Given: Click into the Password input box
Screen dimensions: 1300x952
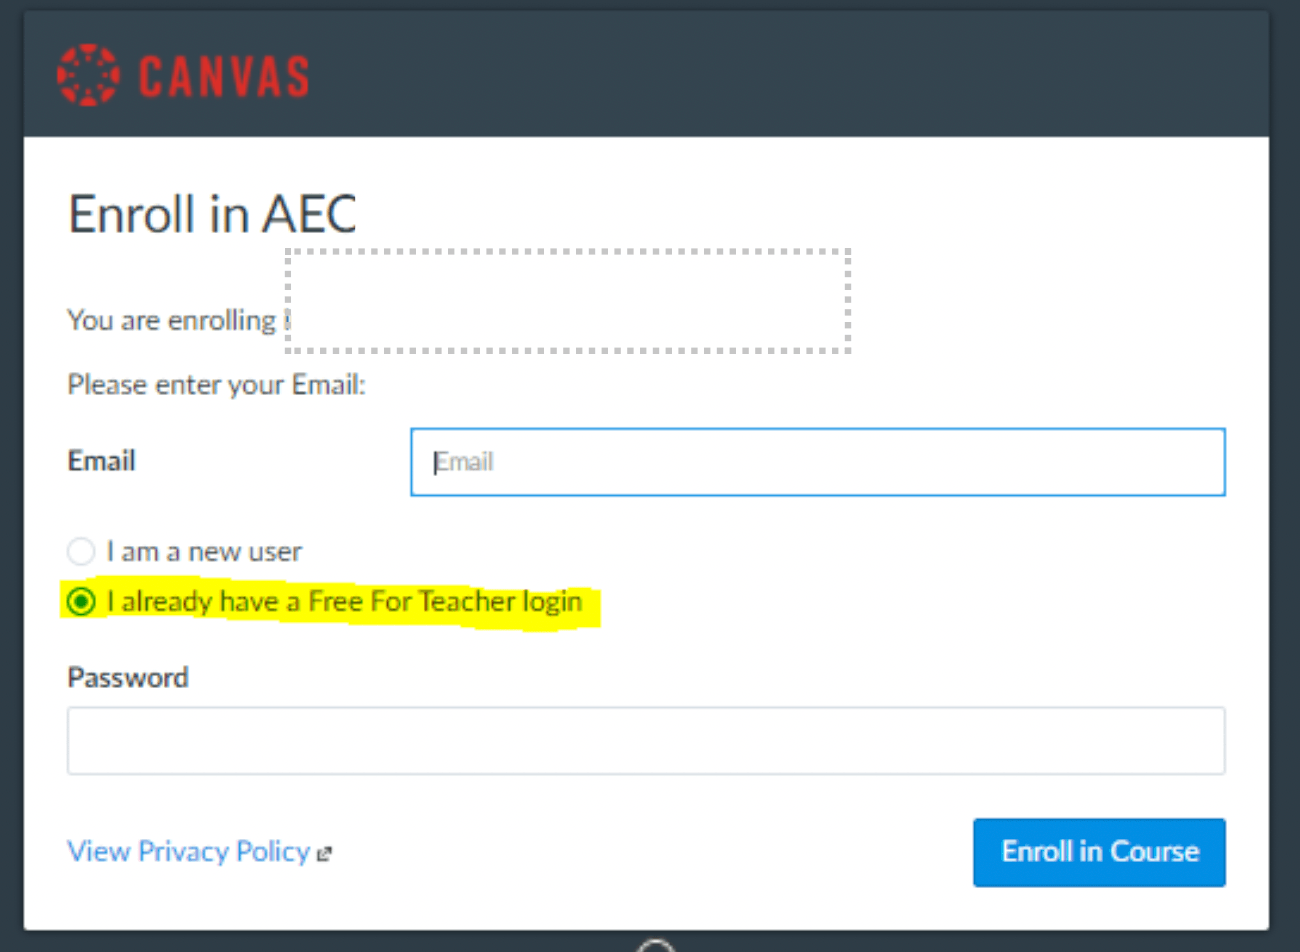Looking at the screenshot, I should [646, 741].
